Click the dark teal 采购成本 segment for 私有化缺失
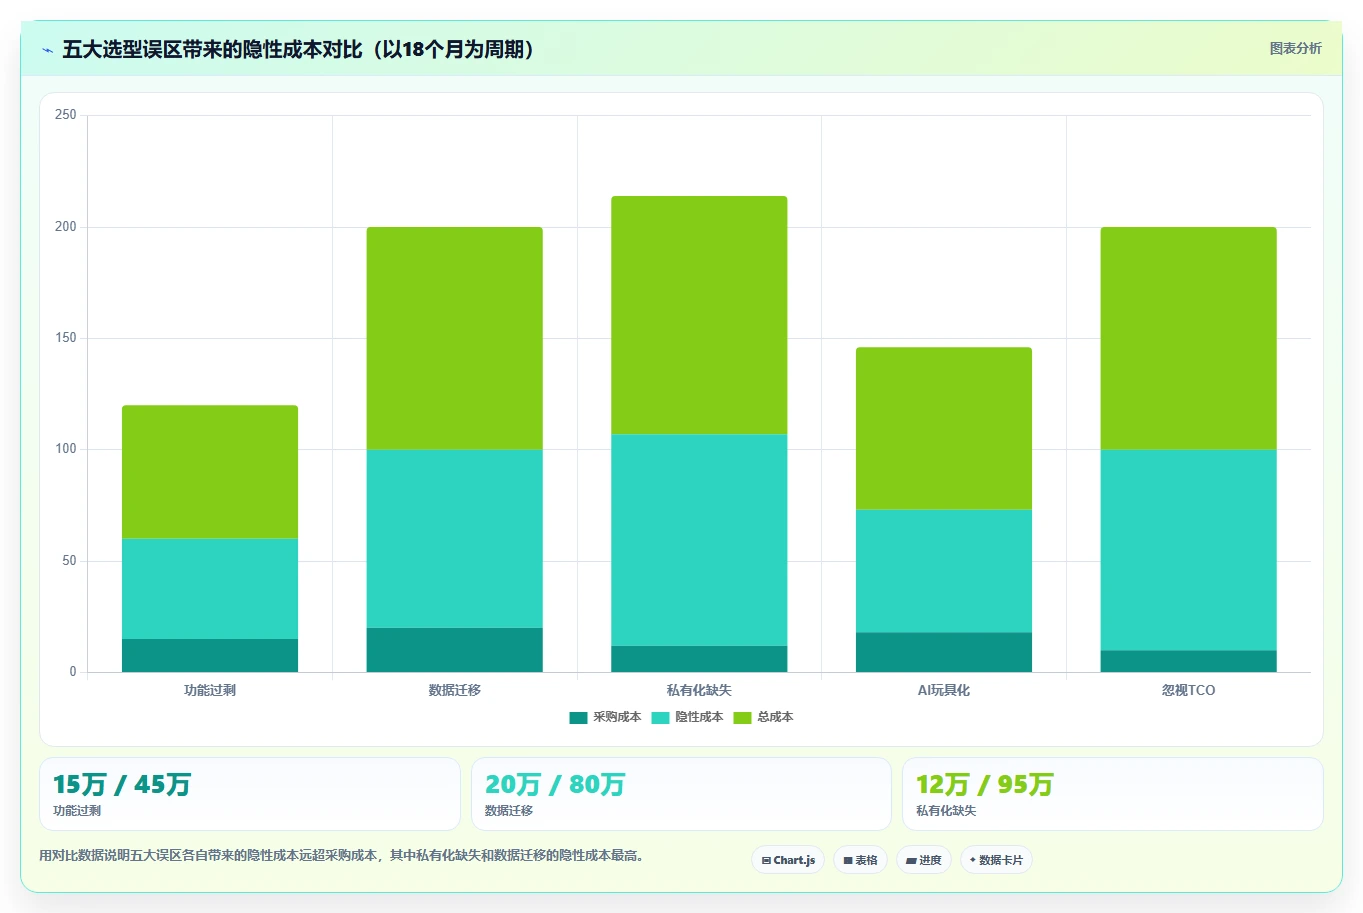 (x=699, y=659)
